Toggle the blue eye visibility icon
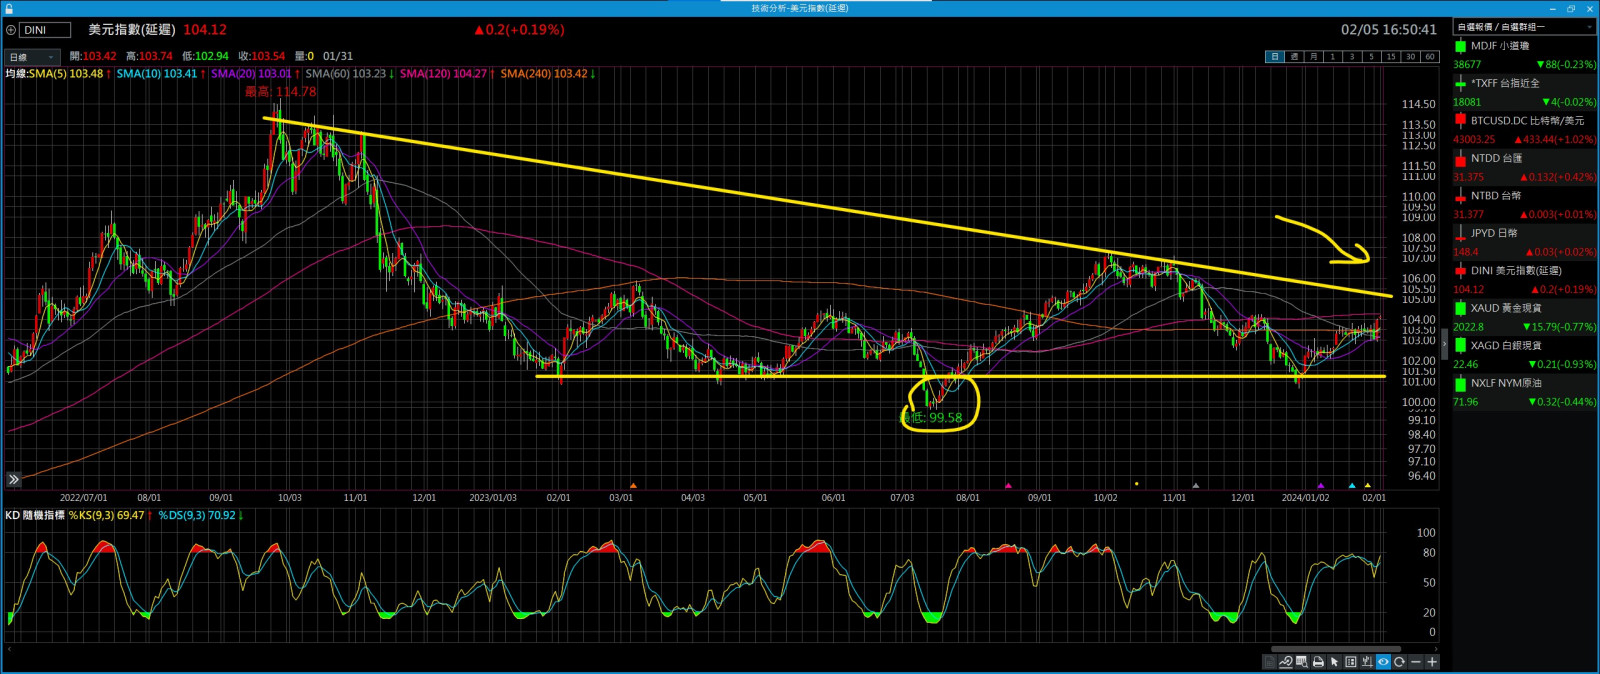Screen dimensions: 1600x674 [x=1383, y=662]
